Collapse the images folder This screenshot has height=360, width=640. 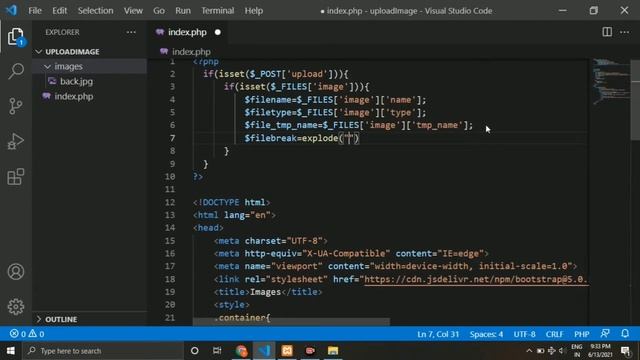[x=48, y=66]
